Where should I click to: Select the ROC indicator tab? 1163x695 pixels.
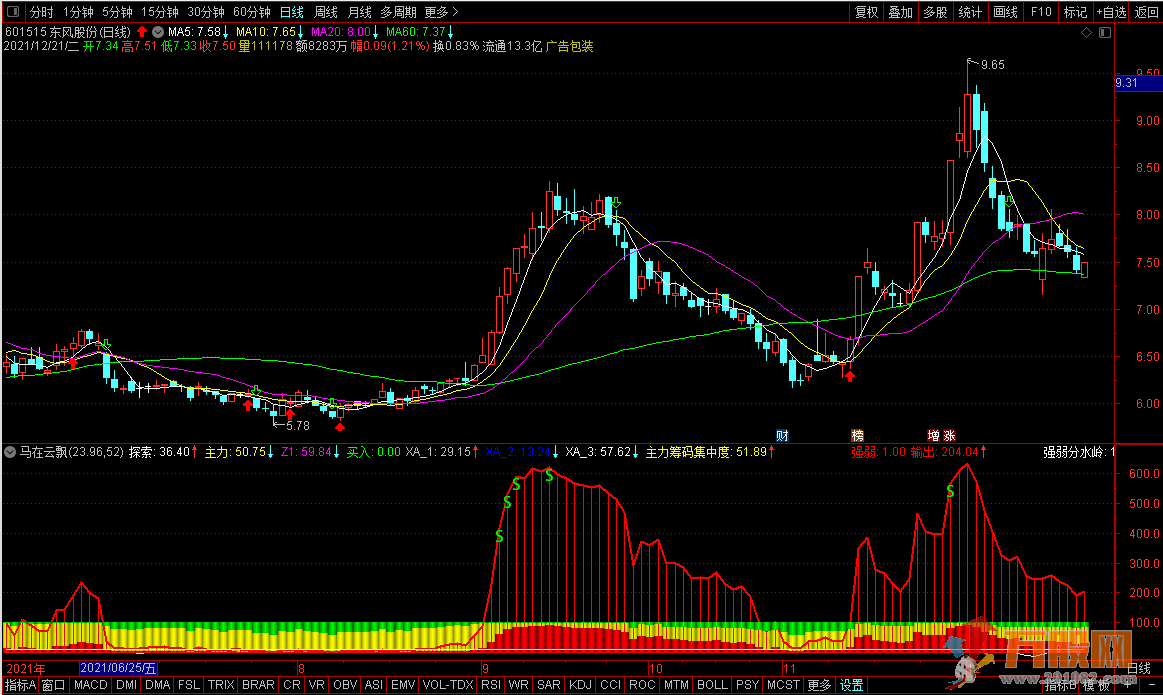point(642,685)
